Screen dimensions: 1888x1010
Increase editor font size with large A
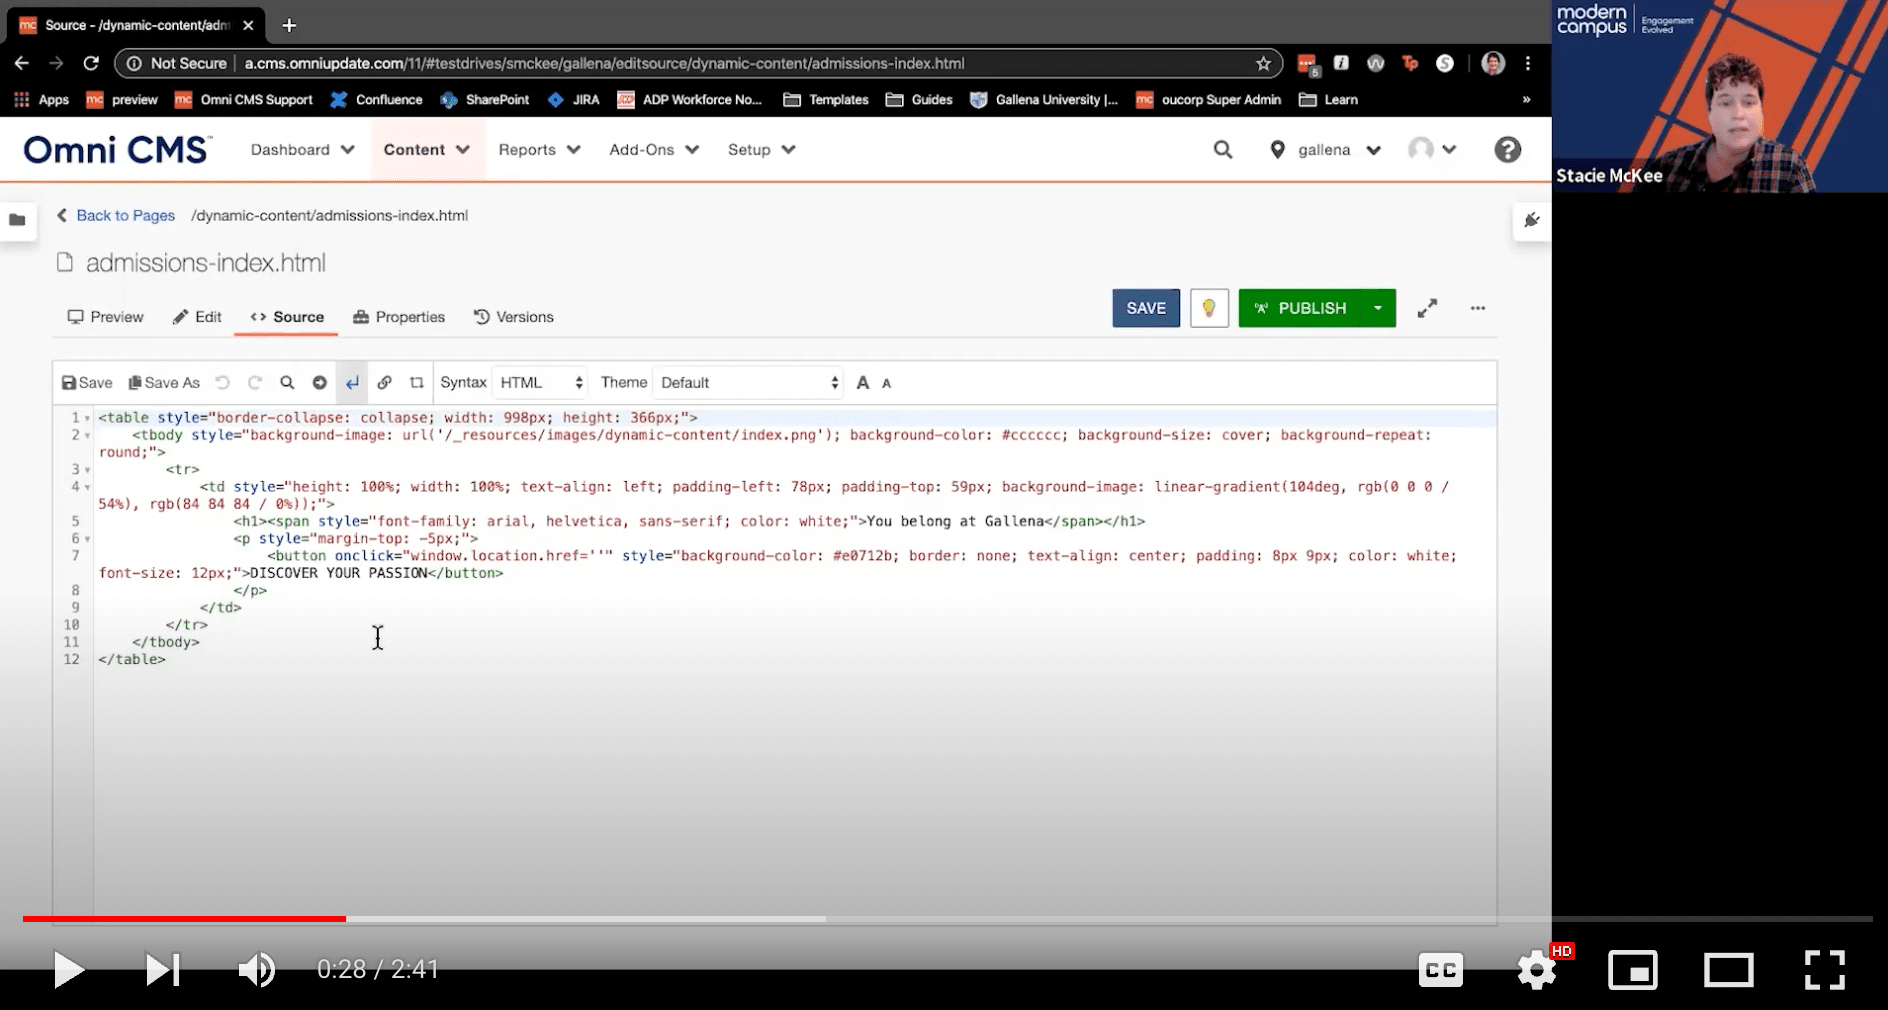pyautogui.click(x=863, y=383)
